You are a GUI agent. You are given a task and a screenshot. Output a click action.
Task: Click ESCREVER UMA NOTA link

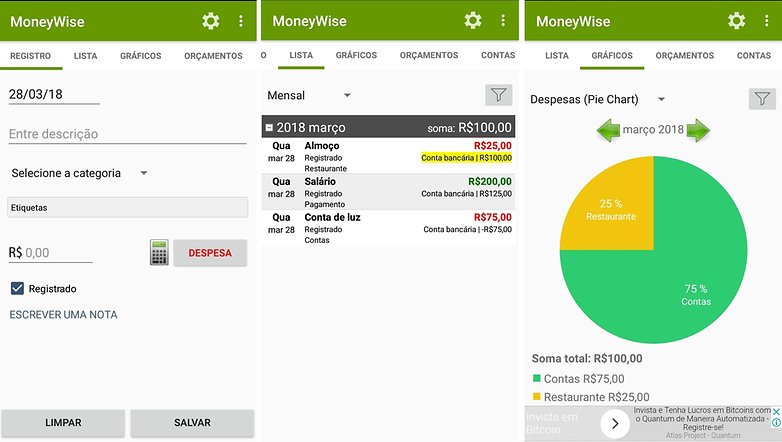click(63, 315)
